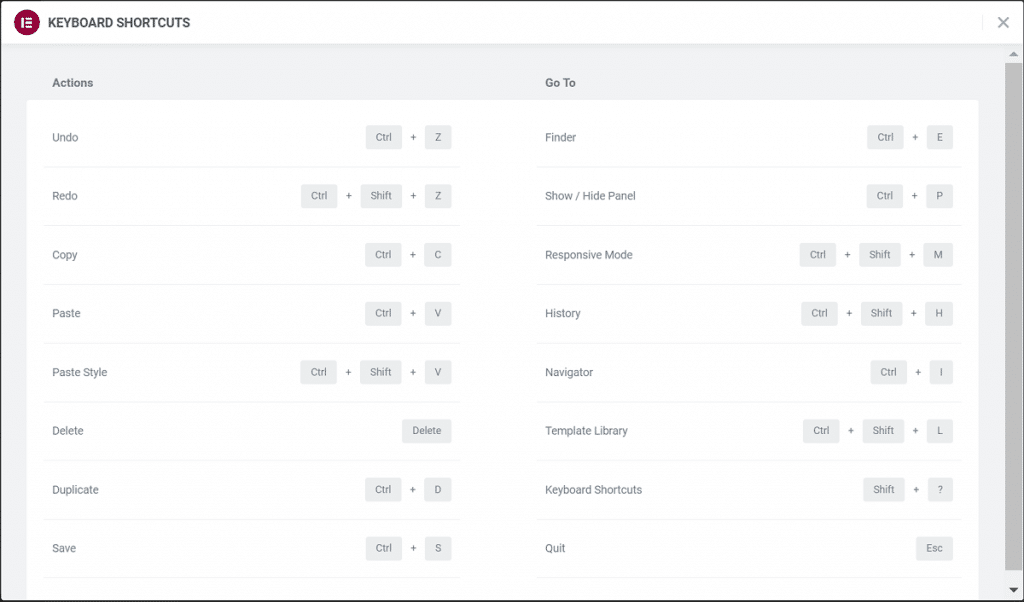Click the C key in Copy row

tap(438, 255)
